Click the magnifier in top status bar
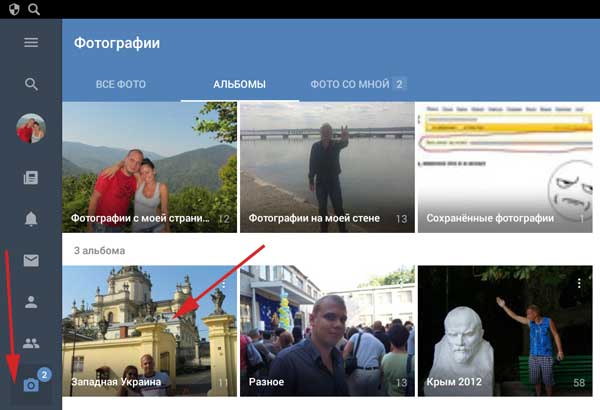The image size is (600, 410). pyautogui.click(x=34, y=9)
